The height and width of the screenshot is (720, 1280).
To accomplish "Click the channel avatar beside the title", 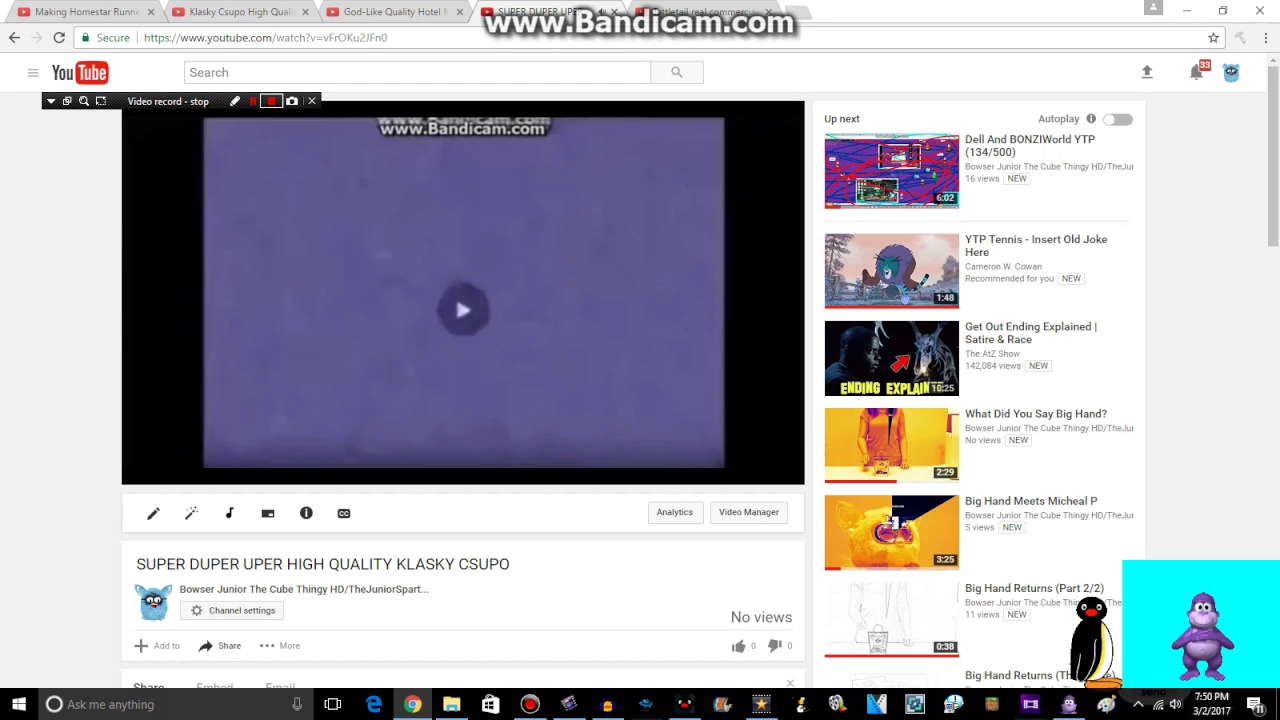I will pyautogui.click(x=154, y=602).
